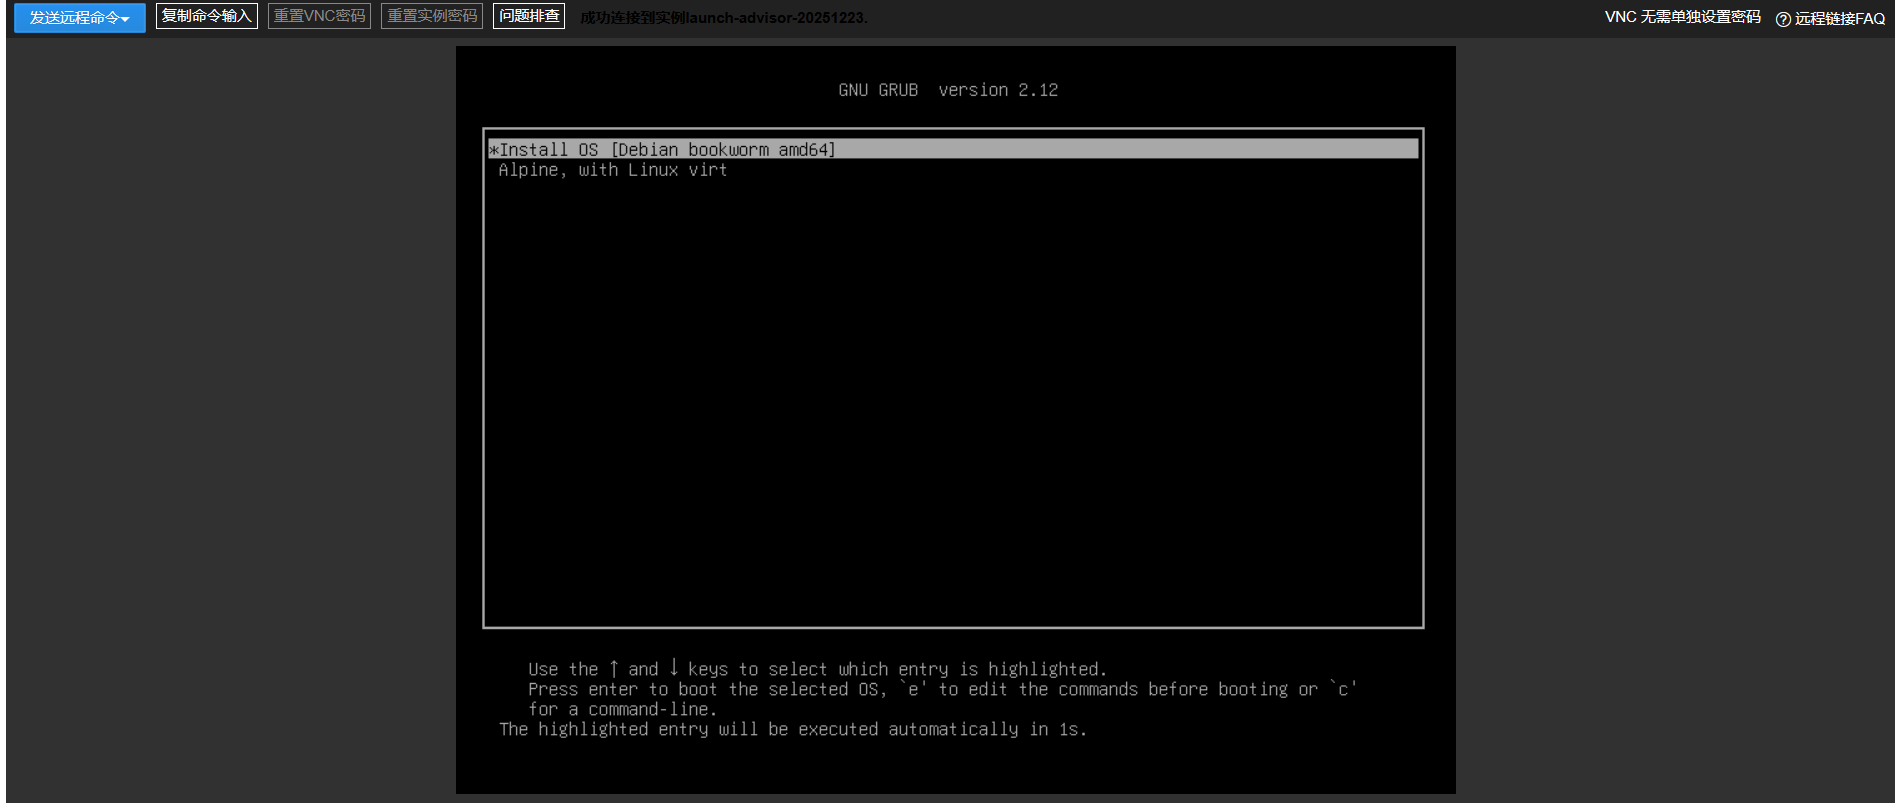Click the FAQ question mark icon
Screen dimensions: 1895x803
tap(1783, 19)
